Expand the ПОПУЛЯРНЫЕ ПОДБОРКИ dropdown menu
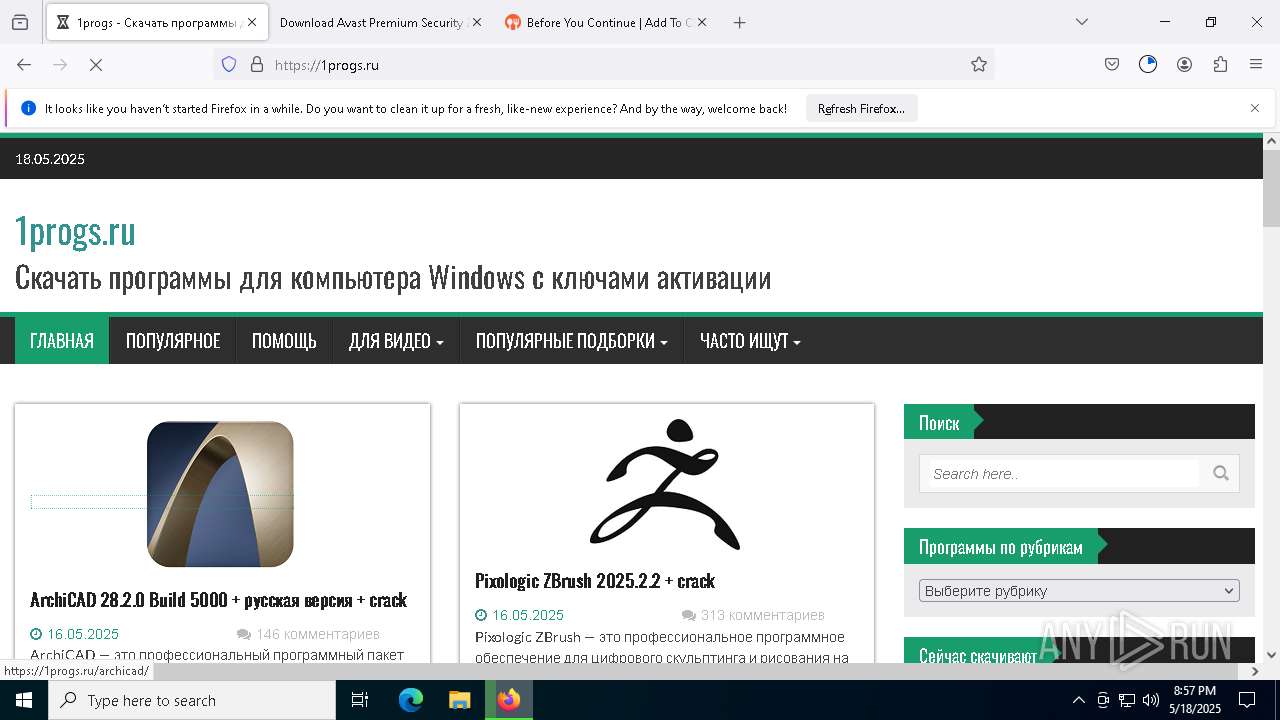 571,341
